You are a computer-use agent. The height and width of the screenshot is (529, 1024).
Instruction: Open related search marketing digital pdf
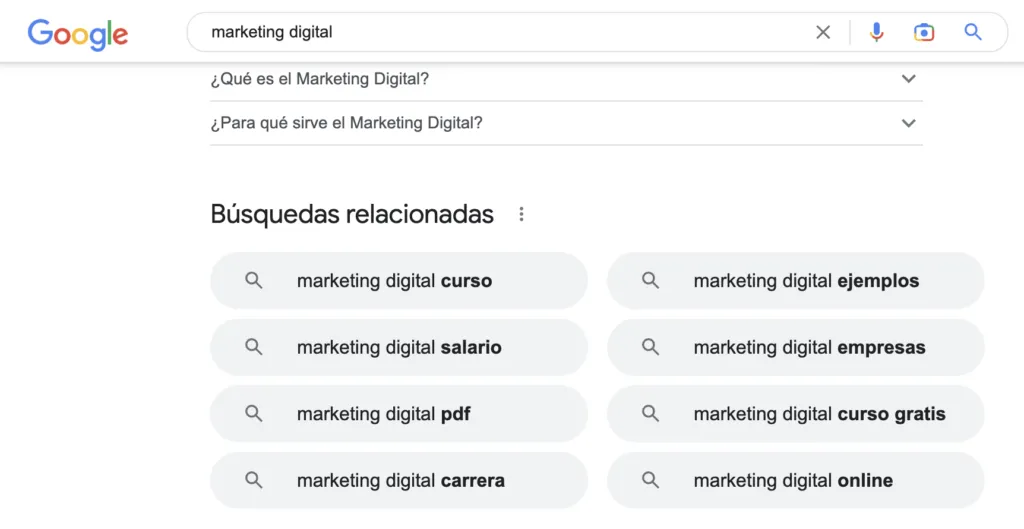pos(398,413)
